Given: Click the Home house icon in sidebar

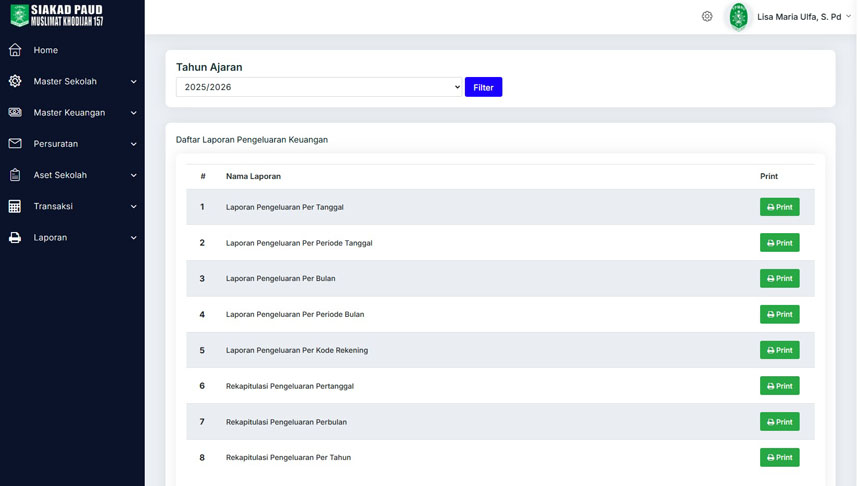Looking at the screenshot, I should pyautogui.click(x=15, y=50).
